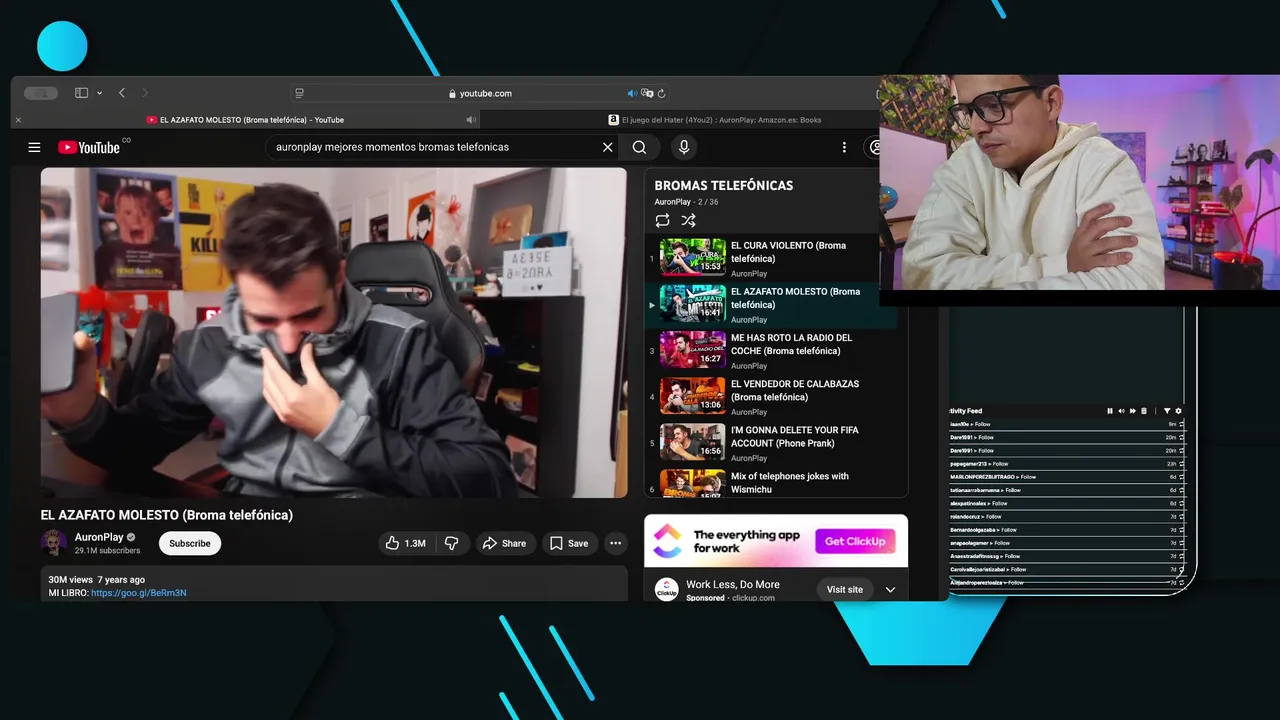Expand the ClickUp ad chevron
Viewport: 1280px width, 720px height.
click(890, 589)
